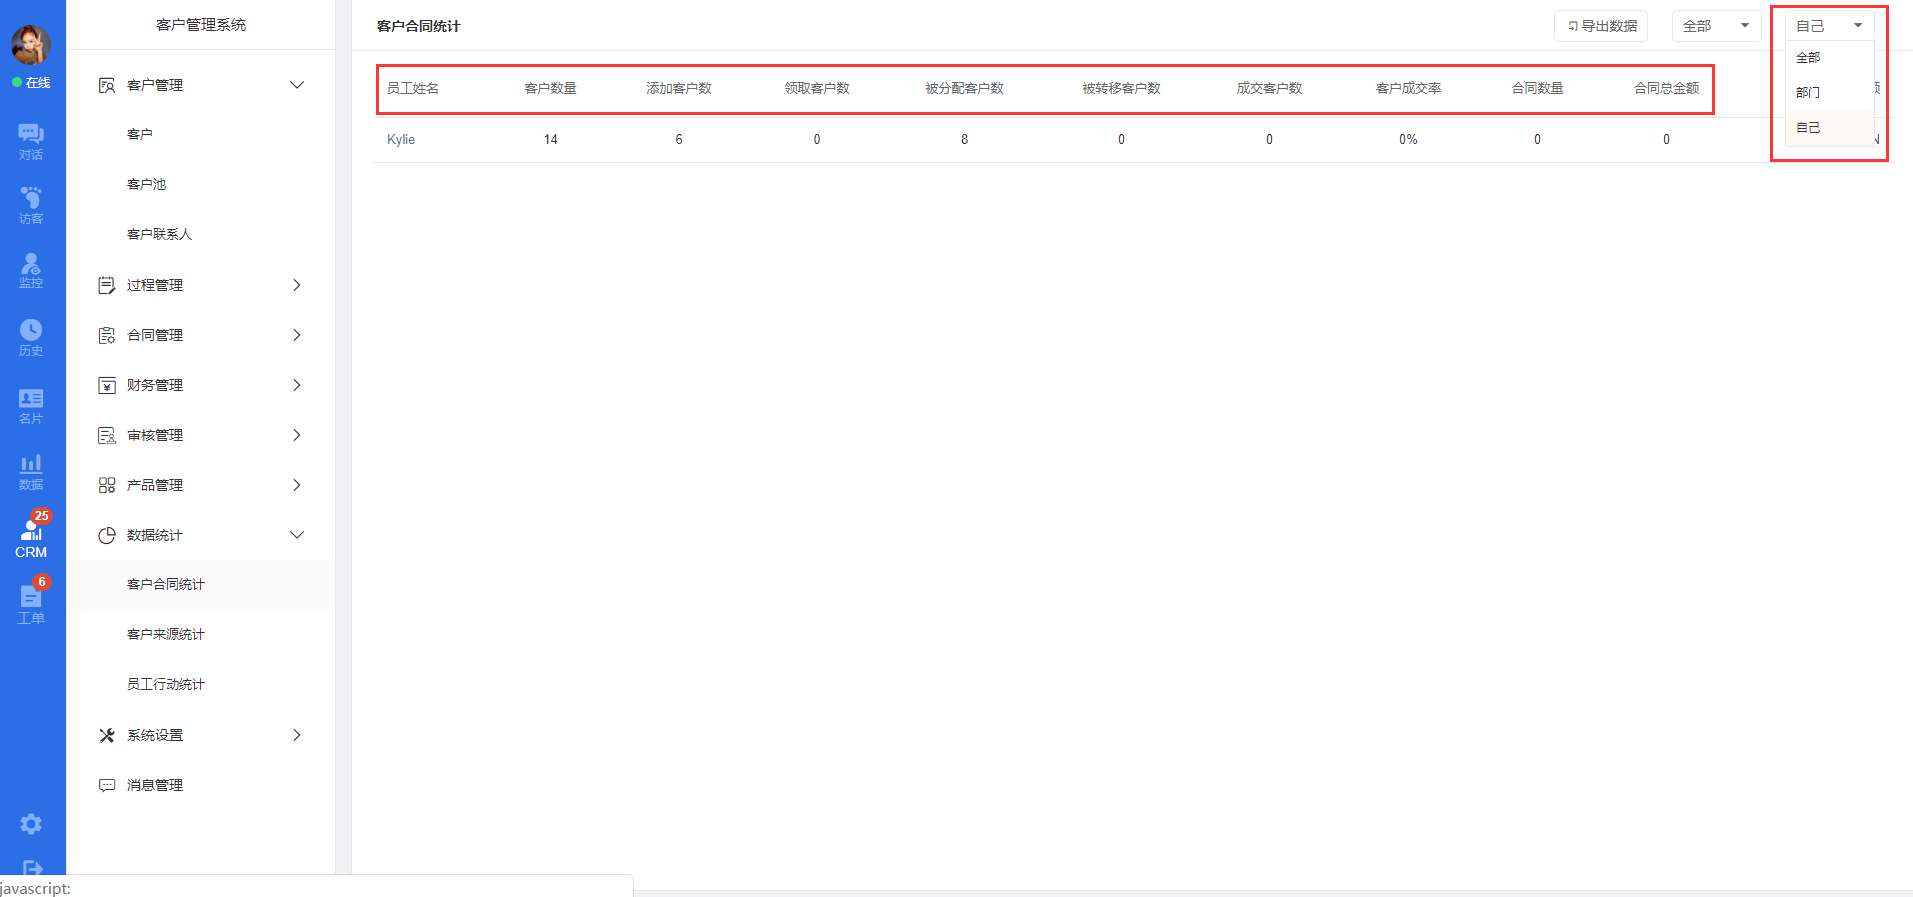Click the logout icon at sidebar bottom
This screenshot has height=897, width=1913.
(x=31, y=868)
